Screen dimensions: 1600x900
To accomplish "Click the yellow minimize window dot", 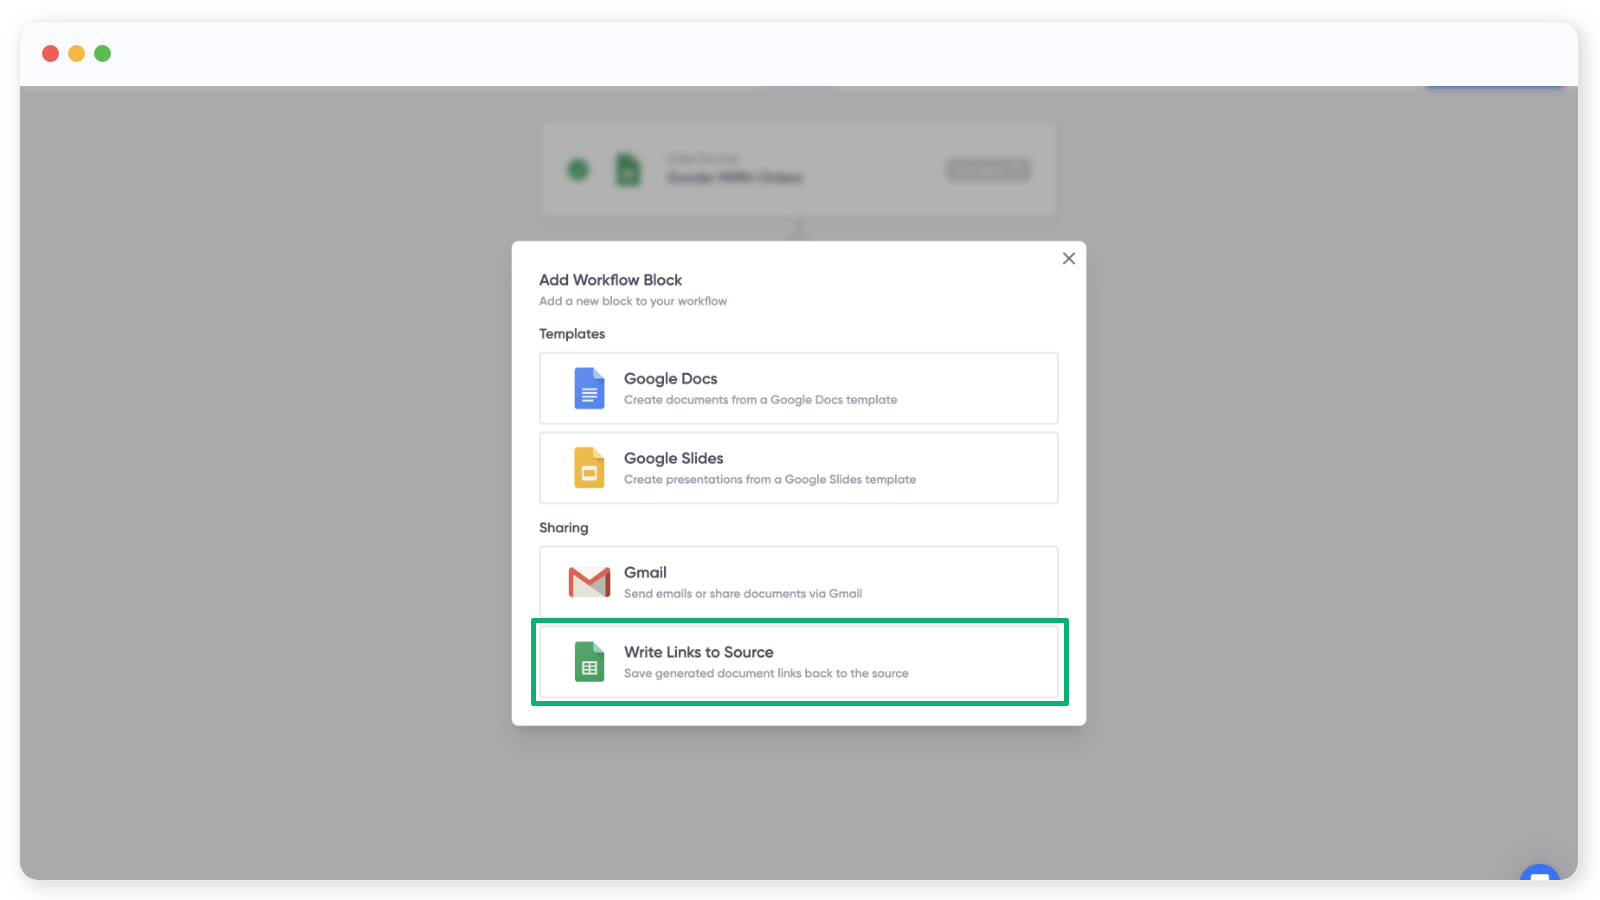I will [x=76, y=54].
